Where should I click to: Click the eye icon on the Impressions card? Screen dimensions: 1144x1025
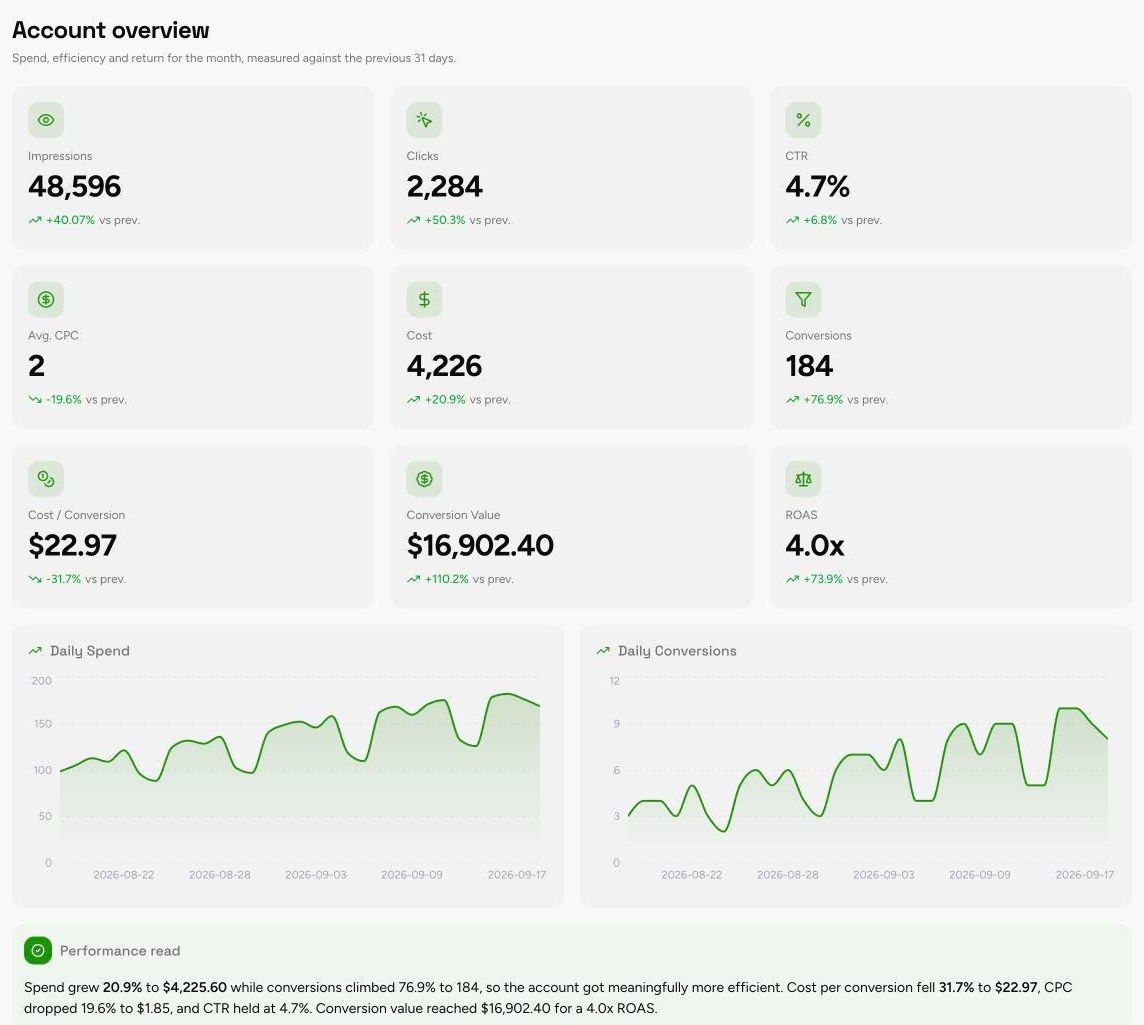[x=46, y=120]
